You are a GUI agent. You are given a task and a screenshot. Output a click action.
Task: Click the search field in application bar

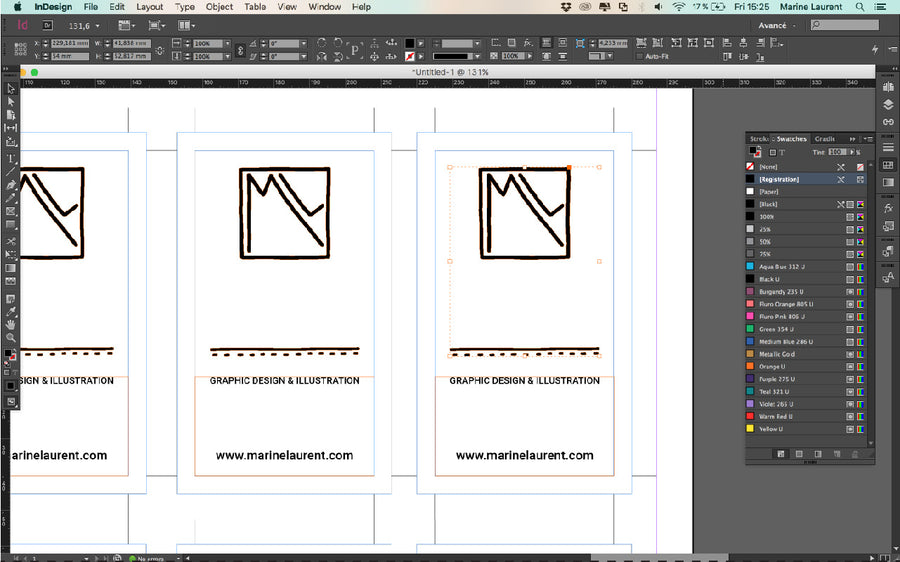tap(844, 25)
